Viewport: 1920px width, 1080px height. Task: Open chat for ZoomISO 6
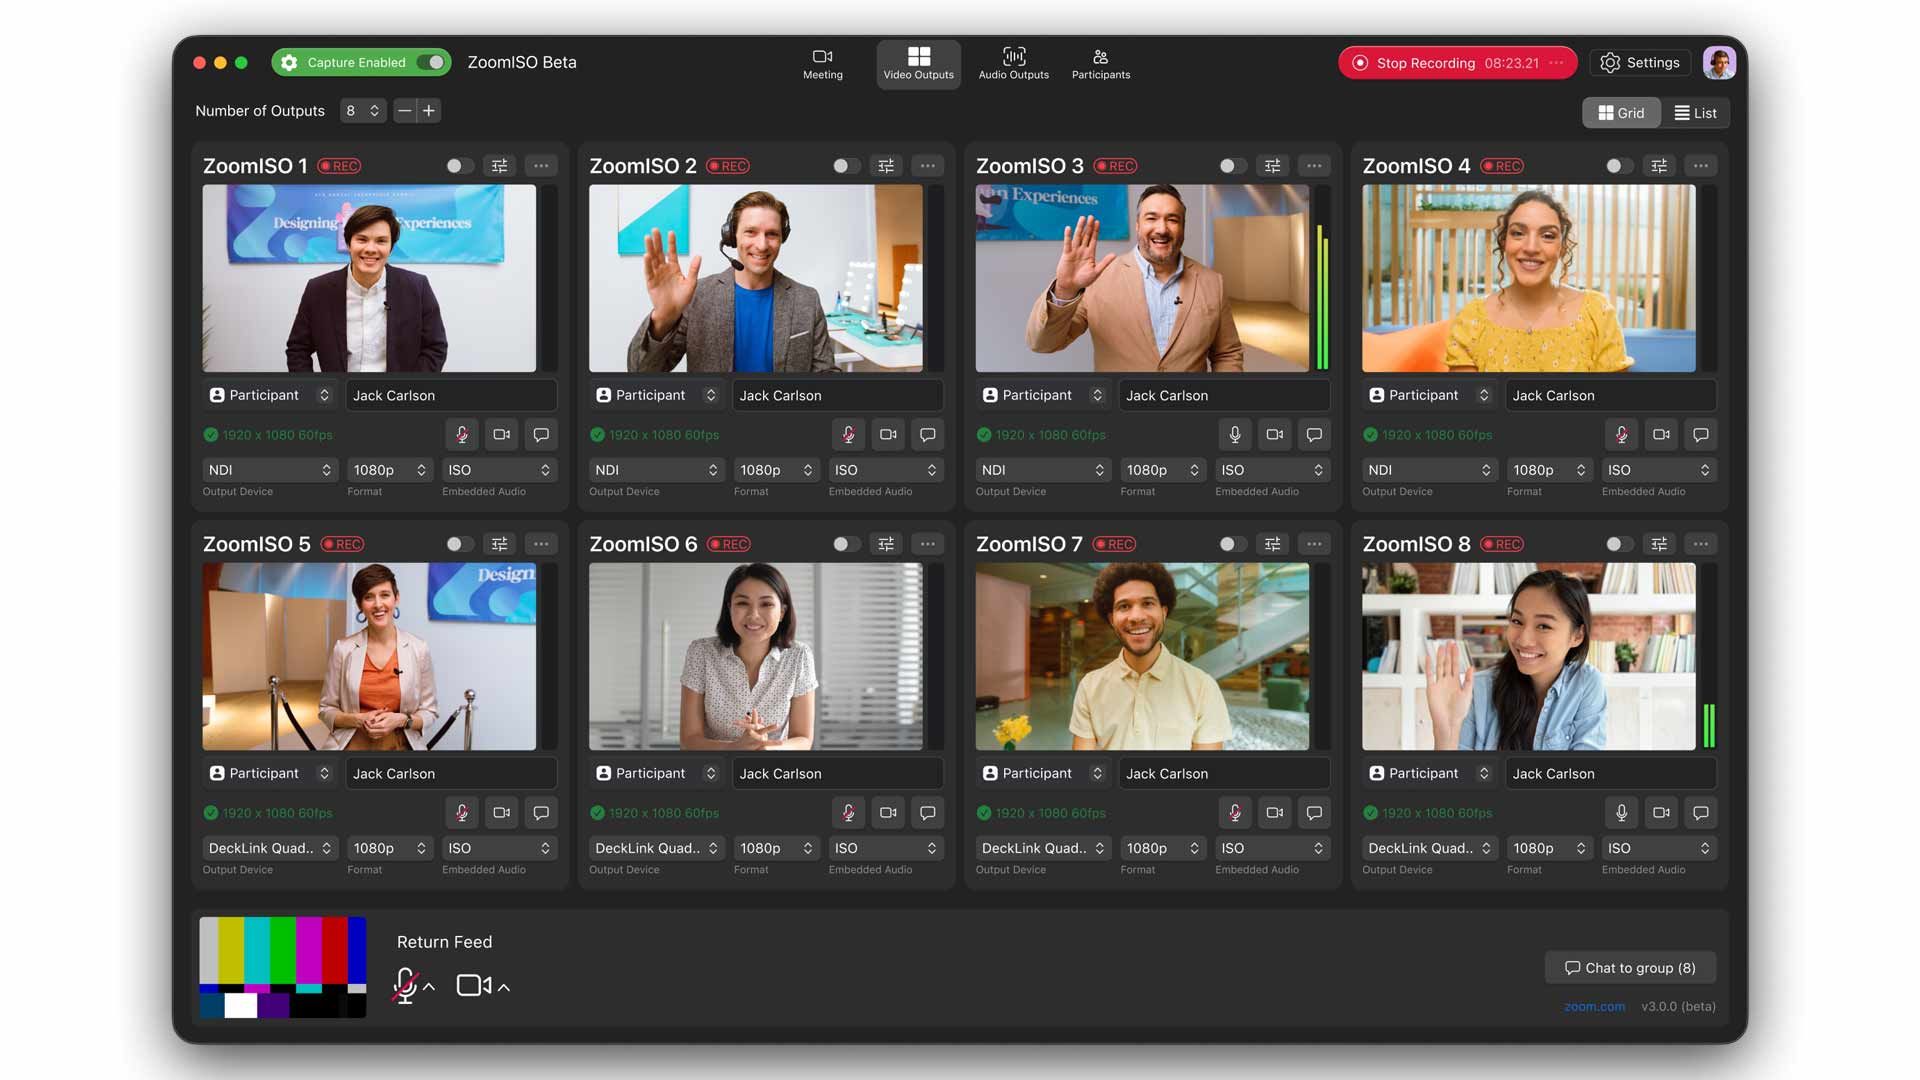tap(928, 813)
